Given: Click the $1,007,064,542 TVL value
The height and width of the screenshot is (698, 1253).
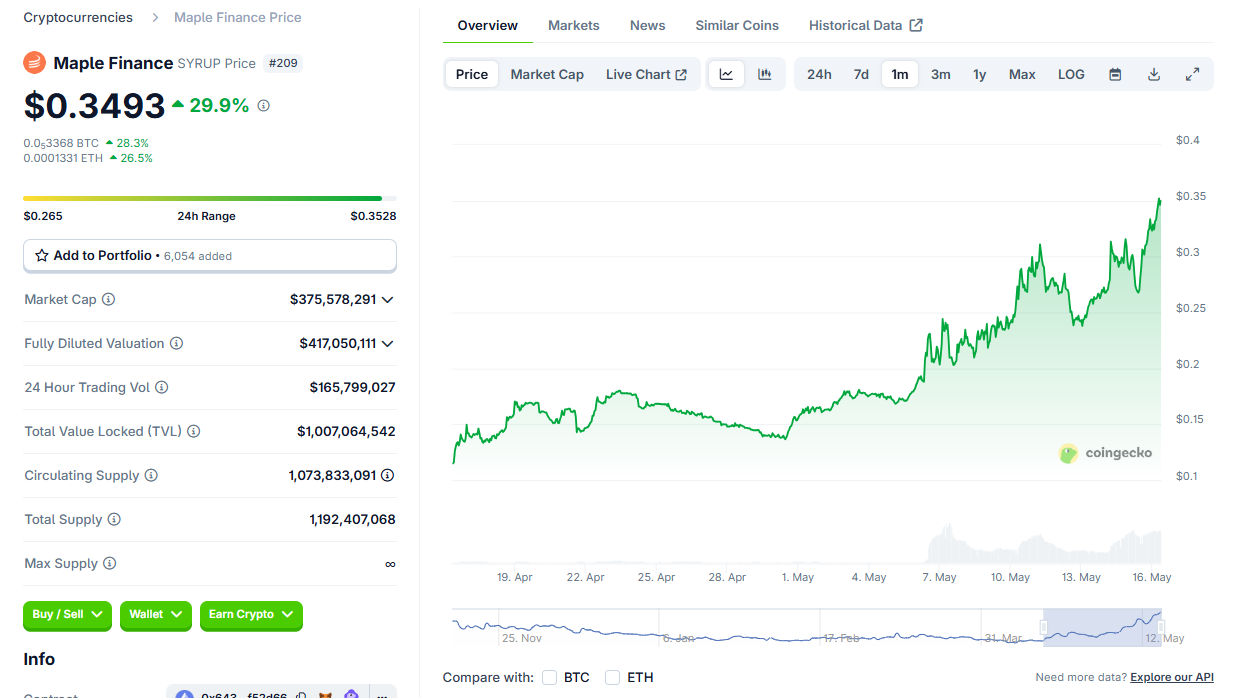Looking at the screenshot, I should coord(346,431).
